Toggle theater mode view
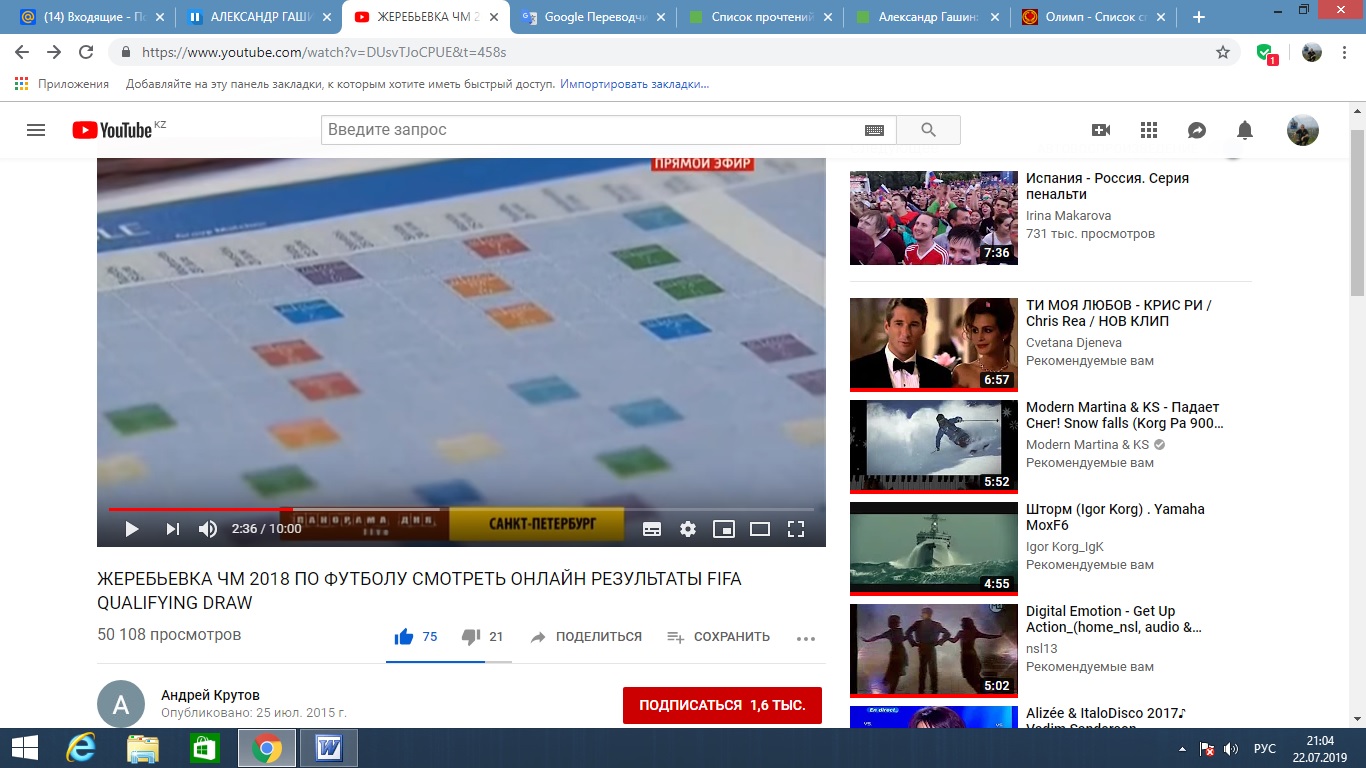 760,529
